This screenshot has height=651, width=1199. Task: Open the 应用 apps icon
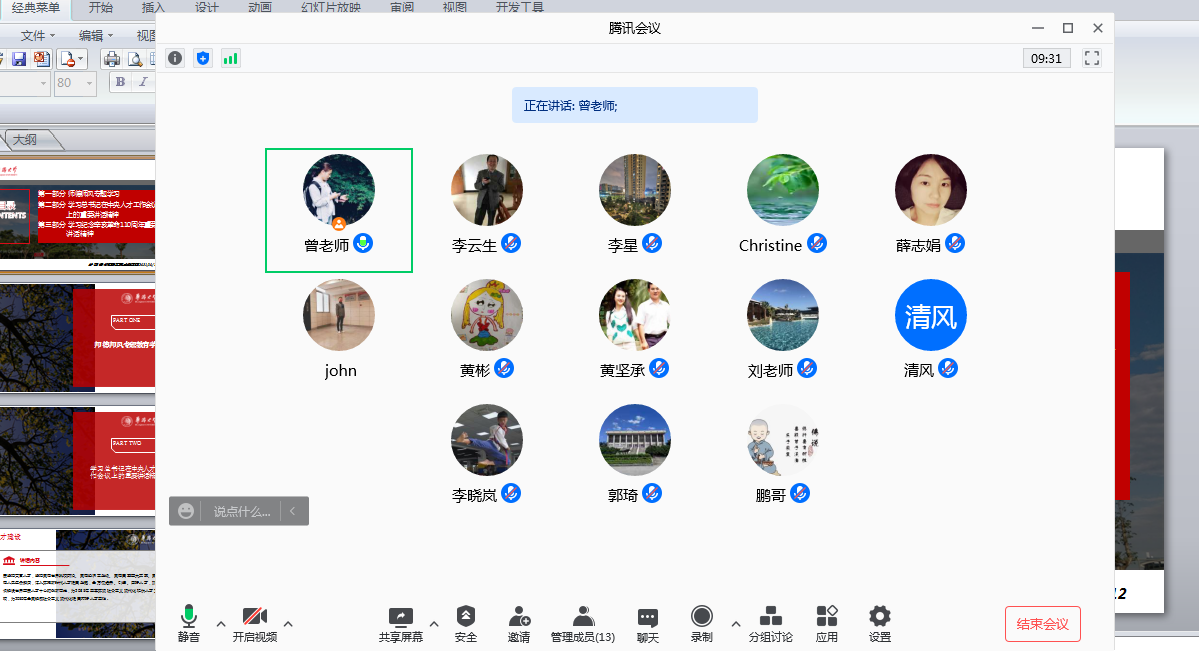(826, 617)
